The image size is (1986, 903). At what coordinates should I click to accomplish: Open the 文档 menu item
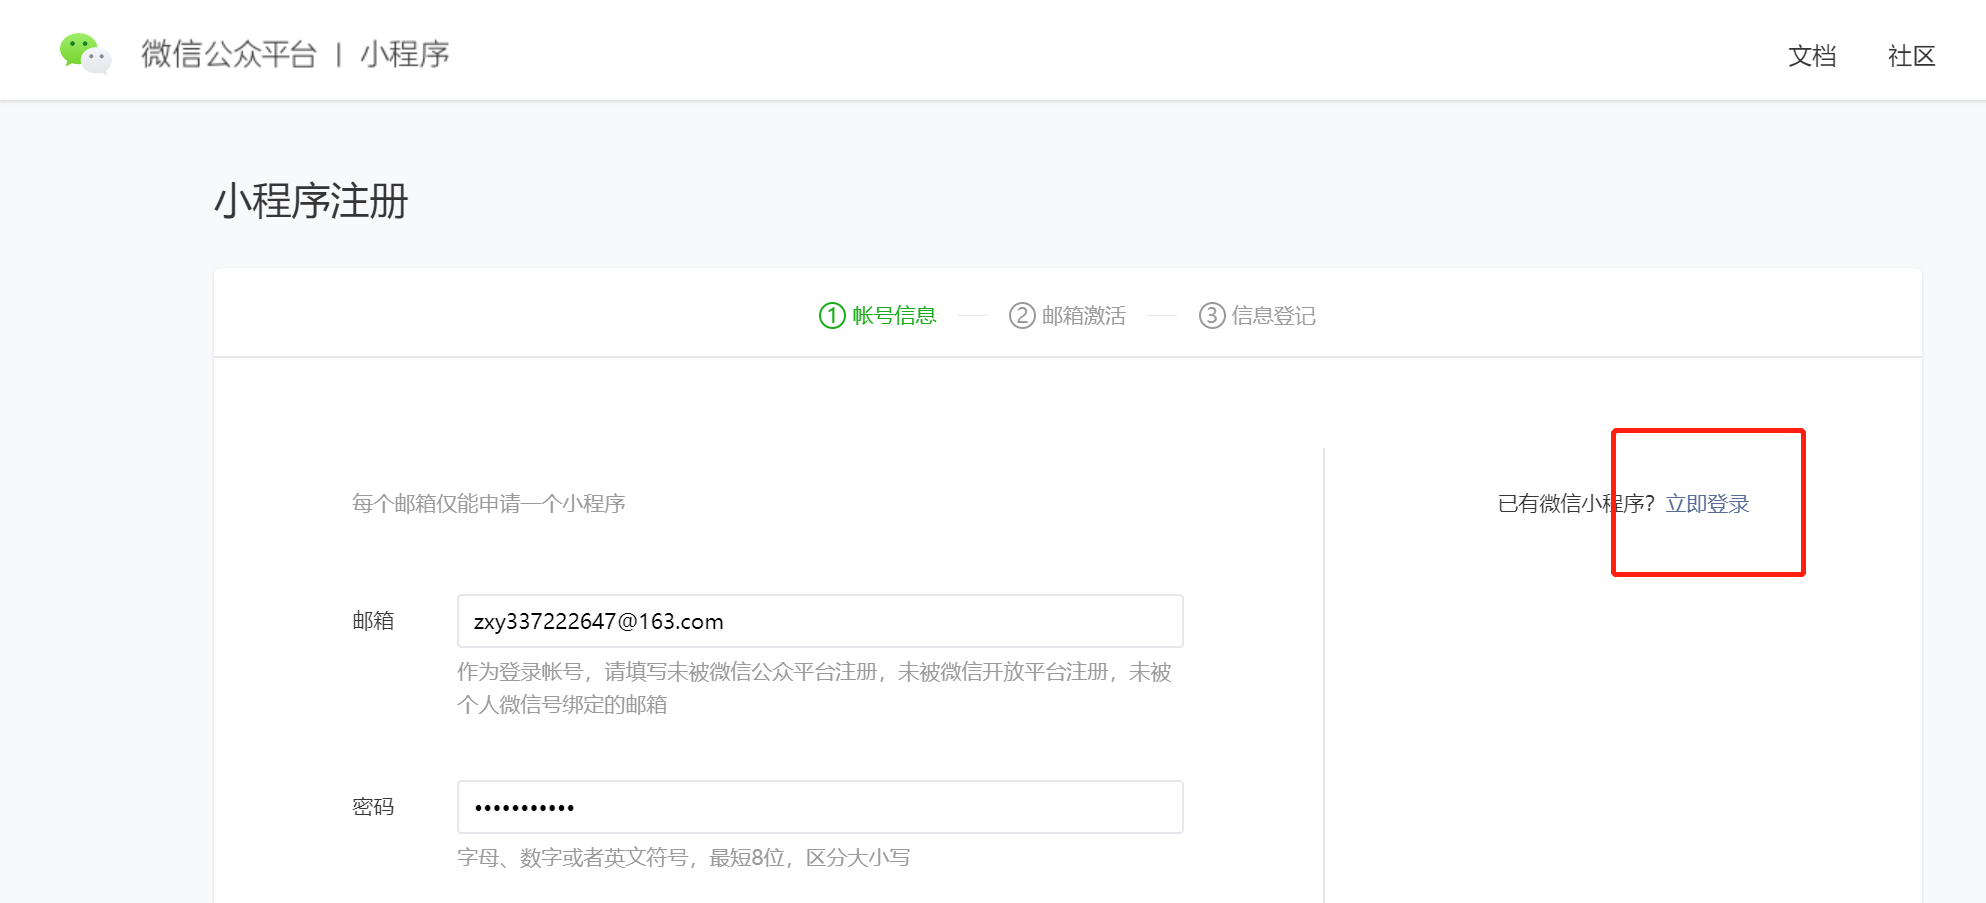pos(1812,56)
